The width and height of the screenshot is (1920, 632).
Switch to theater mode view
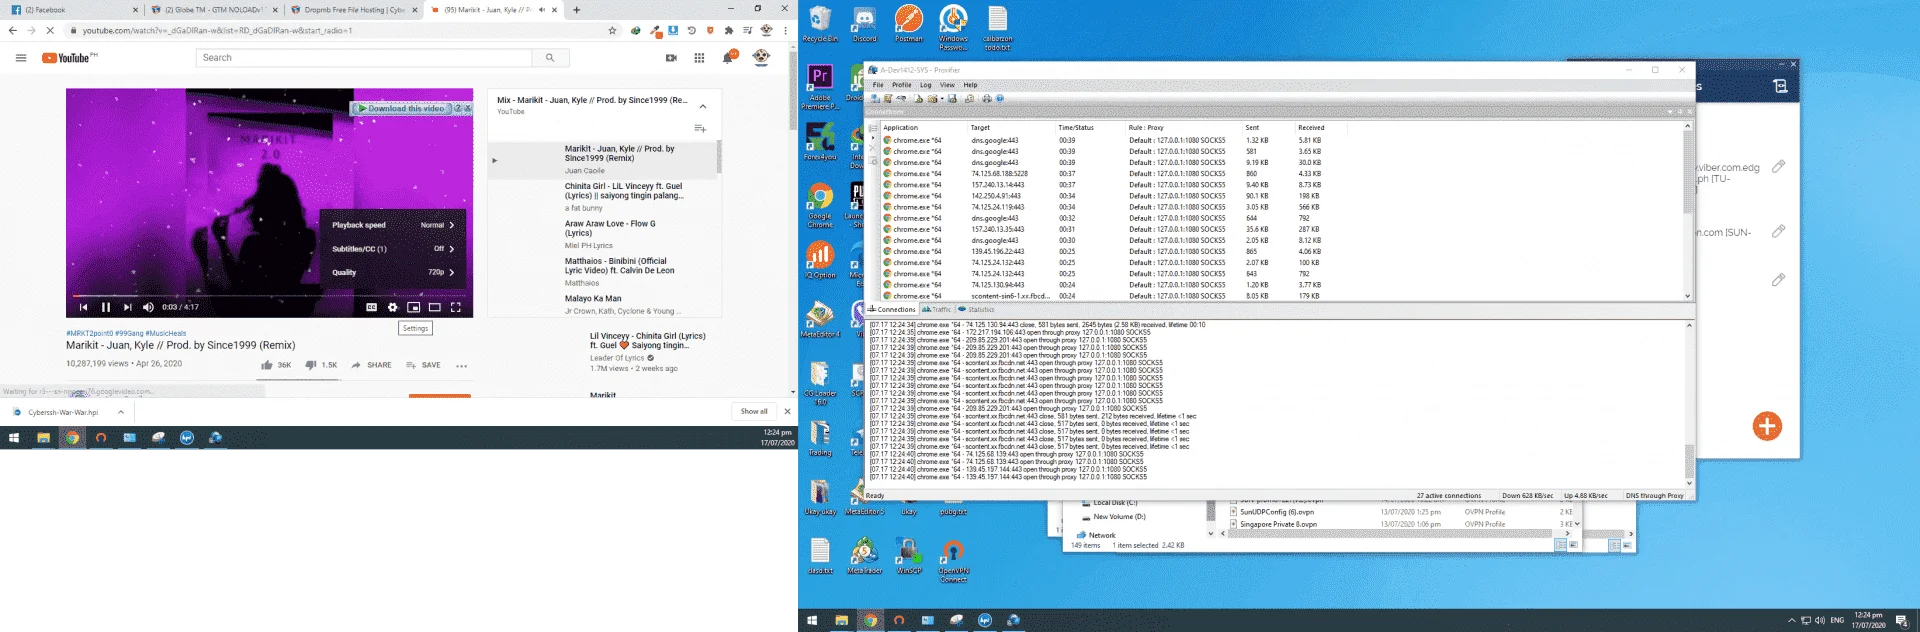(434, 307)
